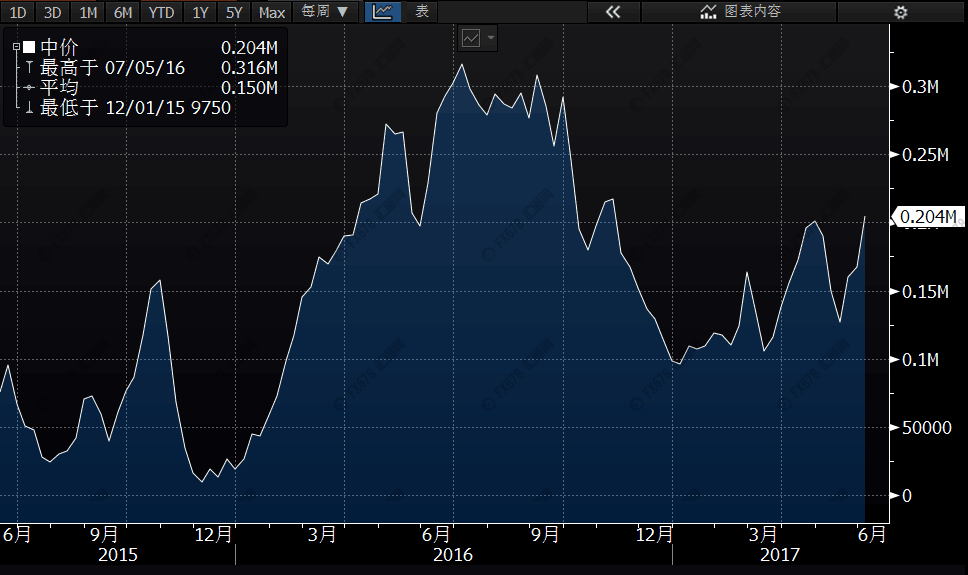Set the chart to 5Y
The height and width of the screenshot is (575, 968).
point(234,12)
